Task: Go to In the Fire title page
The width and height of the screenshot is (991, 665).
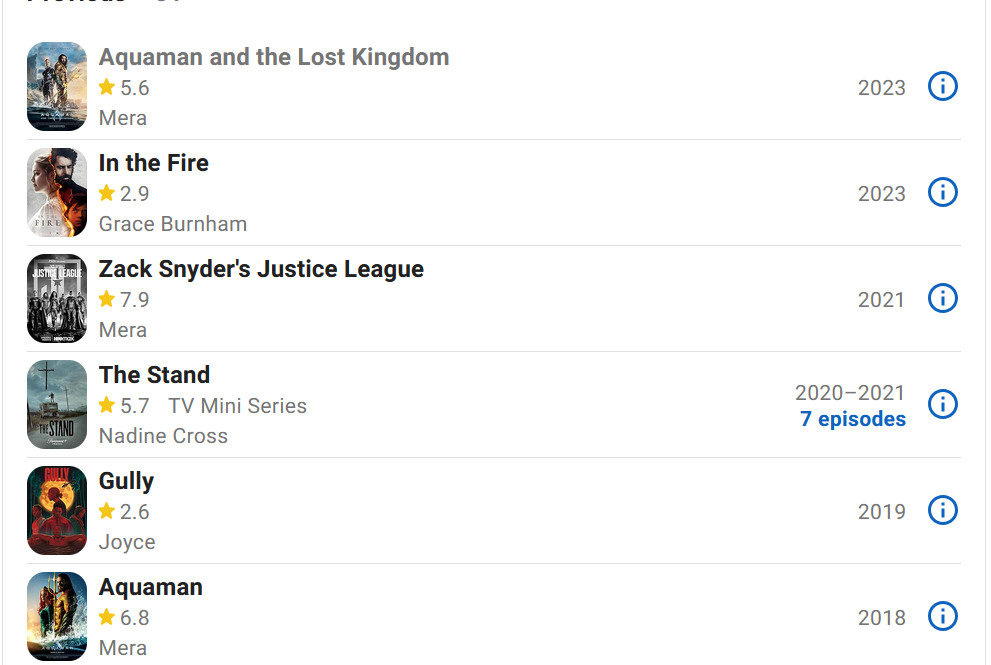Action: click(153, 163)
